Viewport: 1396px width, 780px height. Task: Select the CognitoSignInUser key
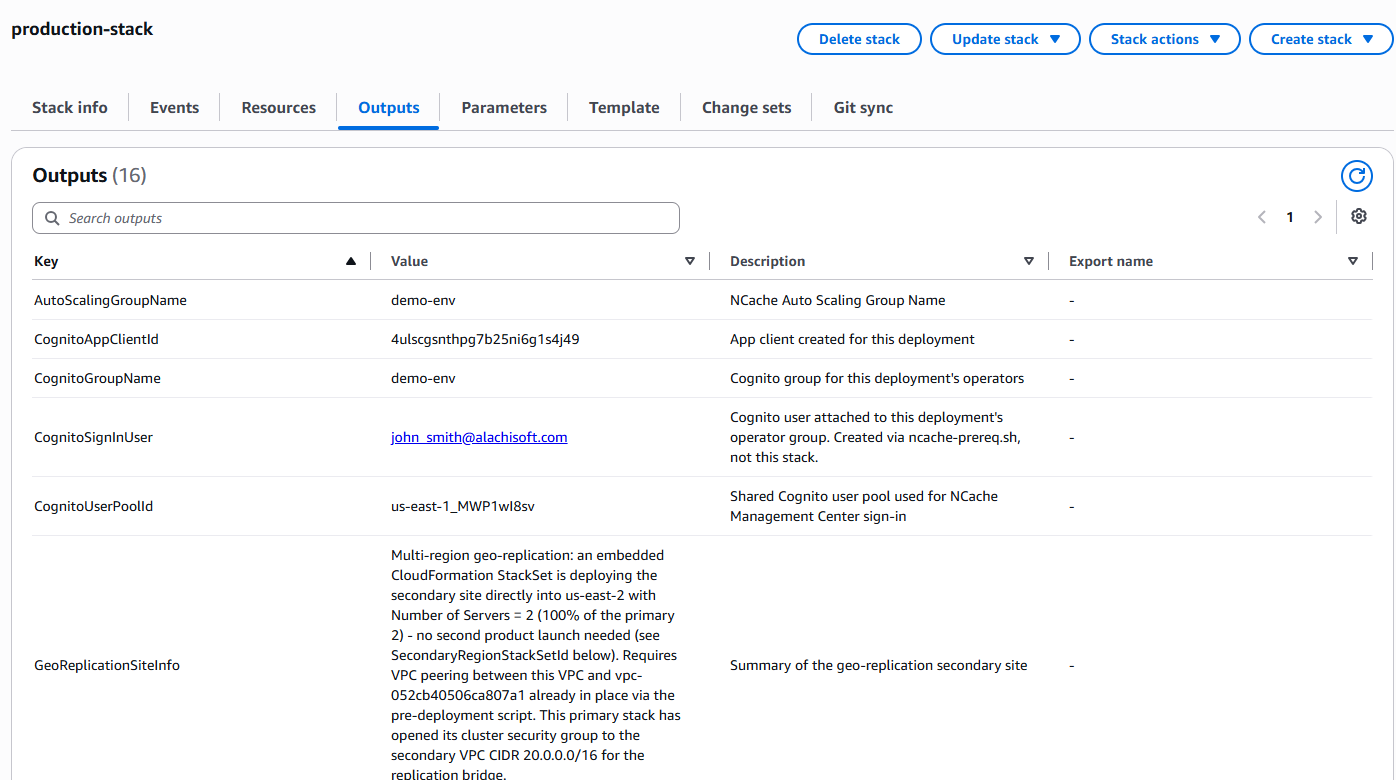pos(93,437)
